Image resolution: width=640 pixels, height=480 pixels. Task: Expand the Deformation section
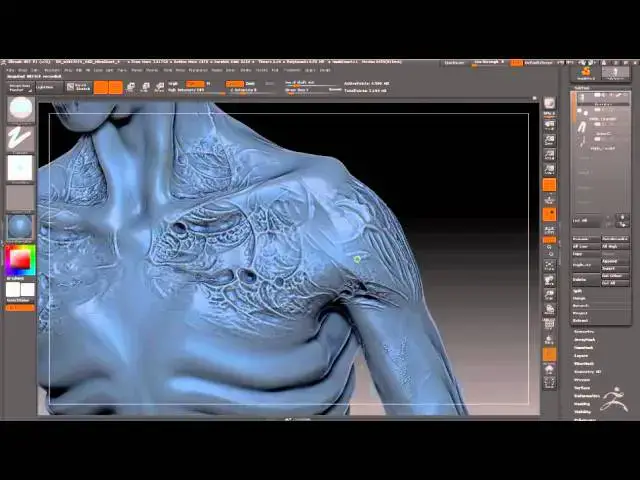tap(587, 396)
